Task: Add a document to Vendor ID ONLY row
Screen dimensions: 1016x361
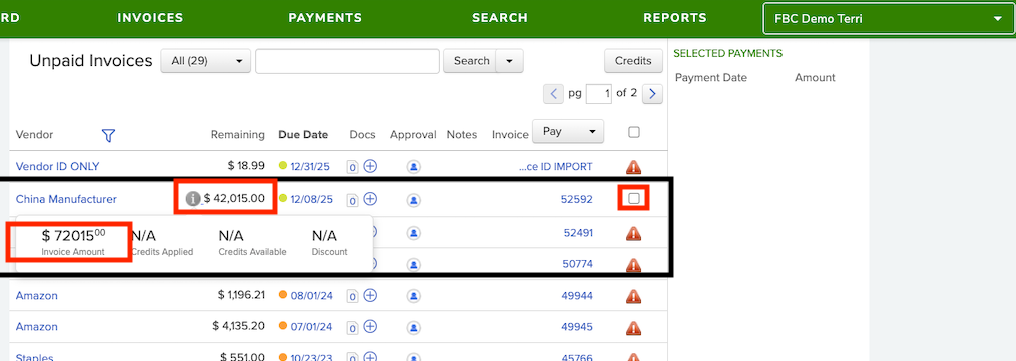Action: [370, 167]
